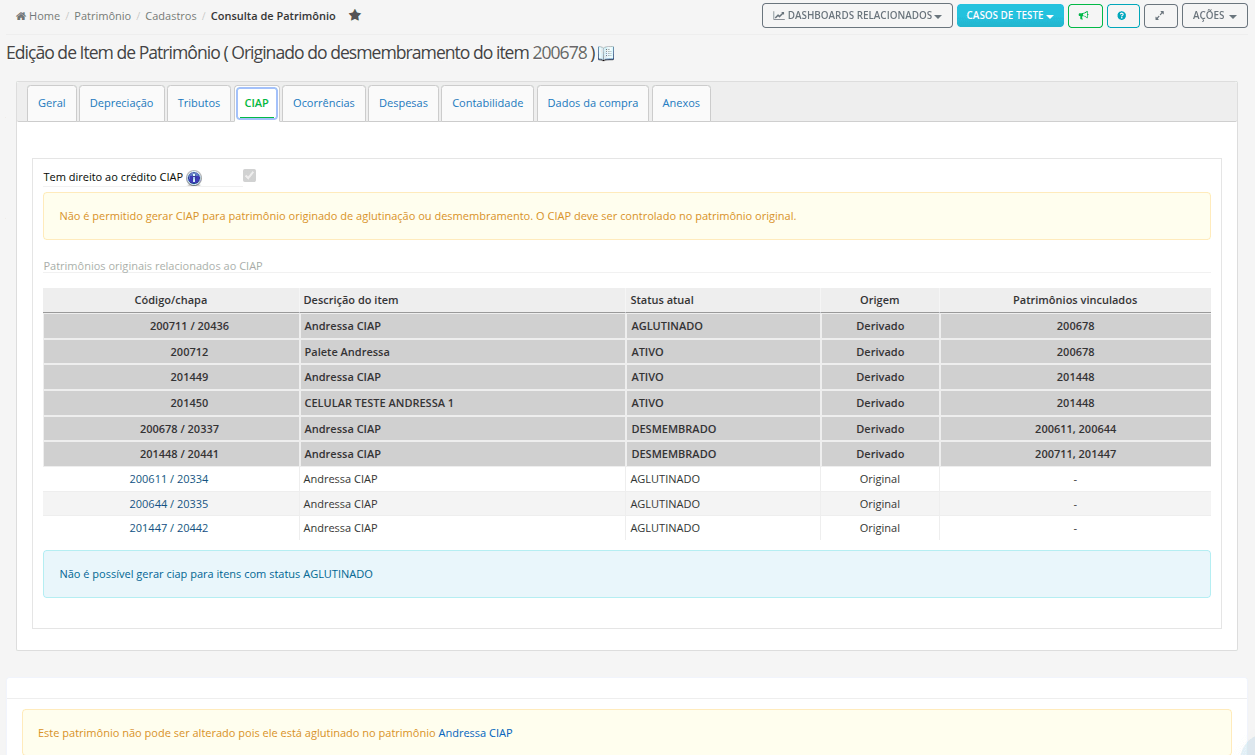
Task: Open the Ocorrências tab
Action: [x=324, y=103]
